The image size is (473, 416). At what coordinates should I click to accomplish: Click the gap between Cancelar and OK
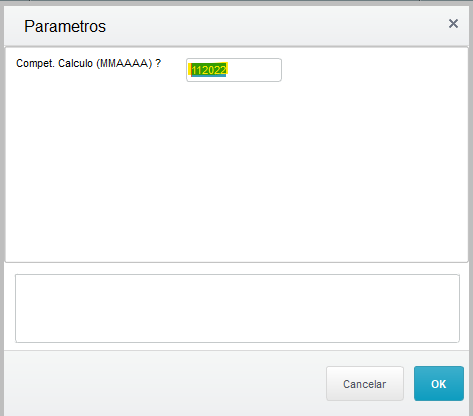tap(409, 384)
